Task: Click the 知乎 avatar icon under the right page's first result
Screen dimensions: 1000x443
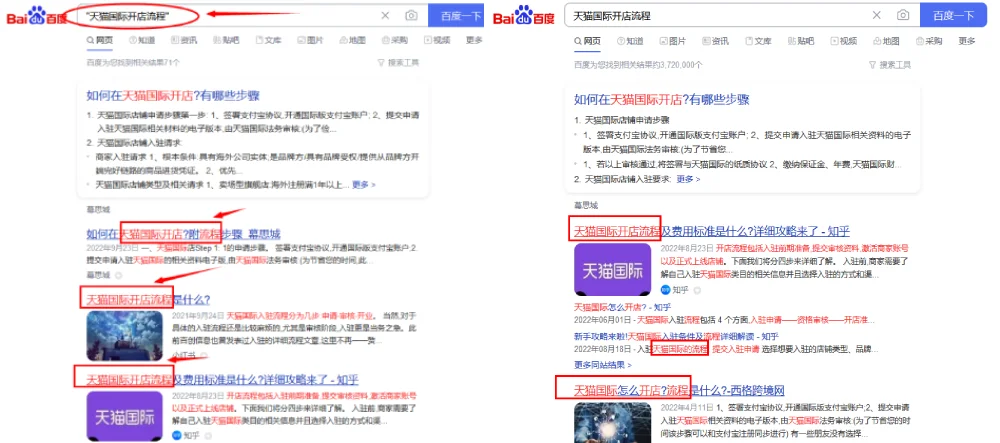Action: click(665, 290)
